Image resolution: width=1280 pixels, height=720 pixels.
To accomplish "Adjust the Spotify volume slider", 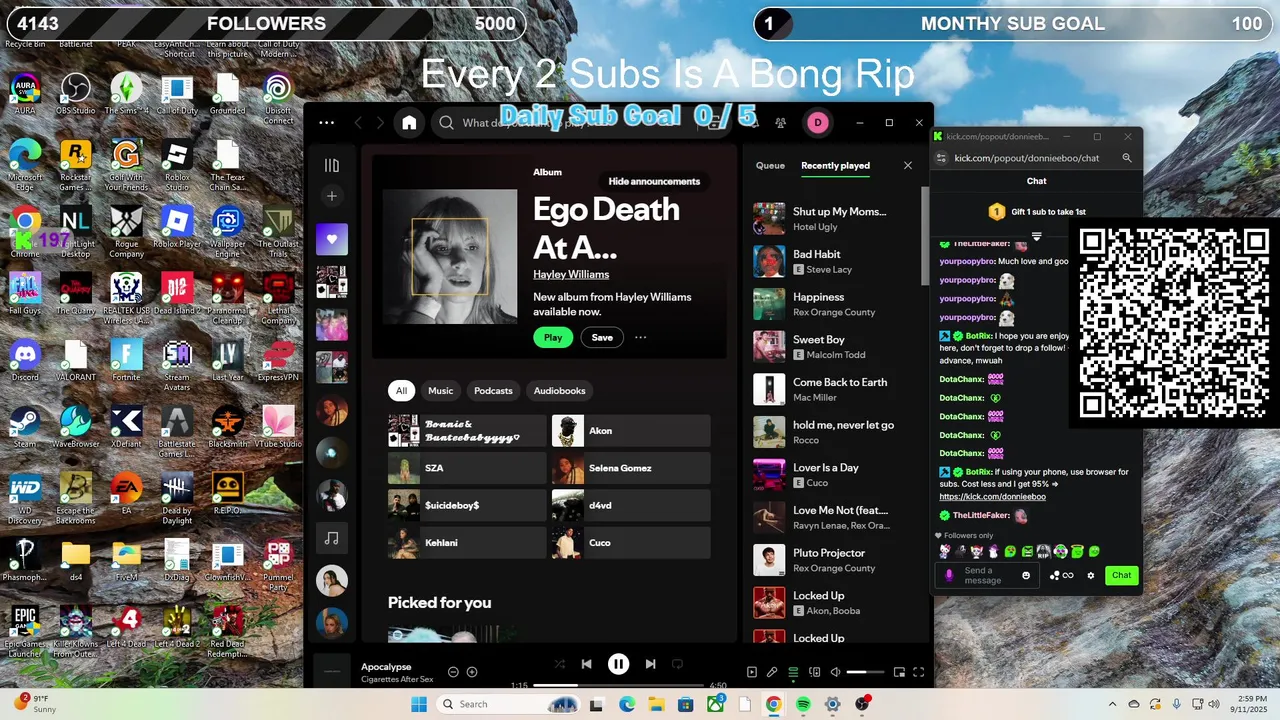I will [866, 672].
